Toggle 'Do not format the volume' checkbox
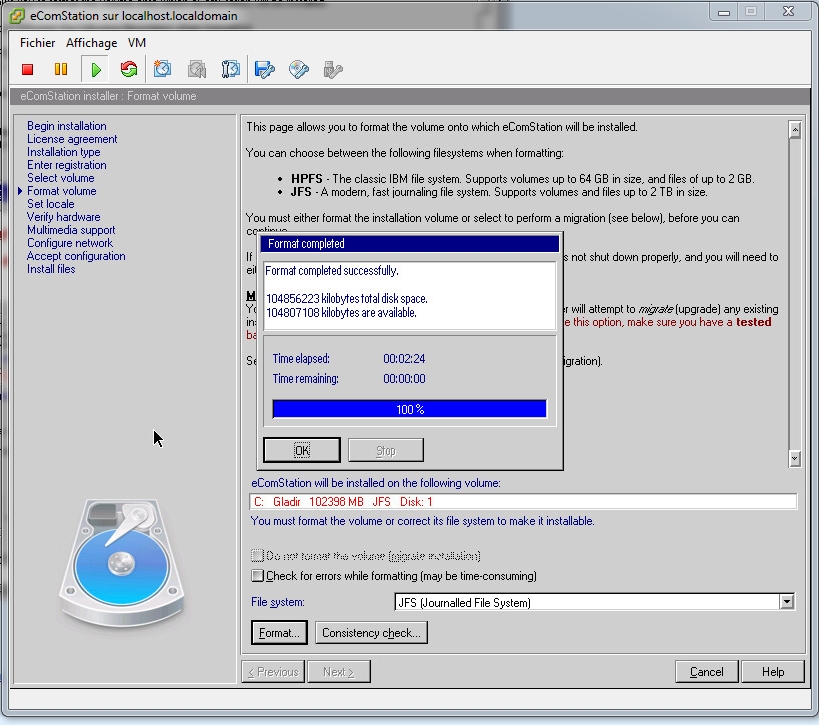The height and width of the screenshot is (726, 819). [258, 555]
